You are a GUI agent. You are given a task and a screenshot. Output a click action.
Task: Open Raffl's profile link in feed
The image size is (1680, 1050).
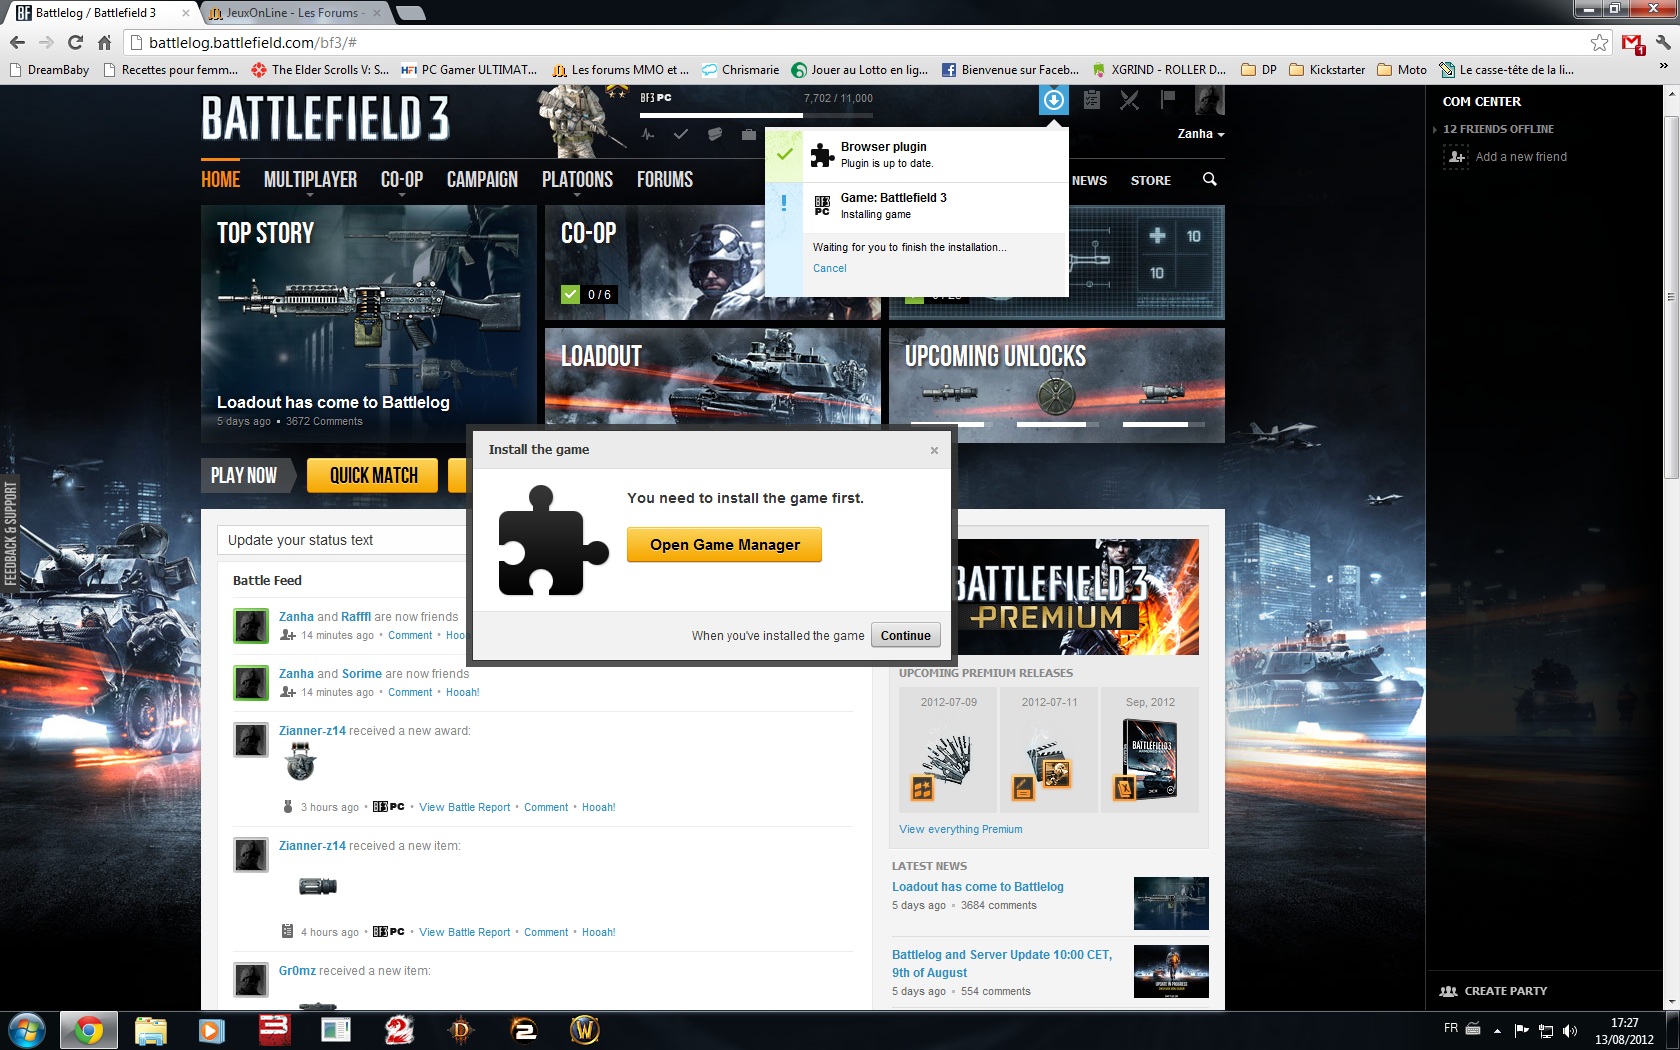[356, 617]
